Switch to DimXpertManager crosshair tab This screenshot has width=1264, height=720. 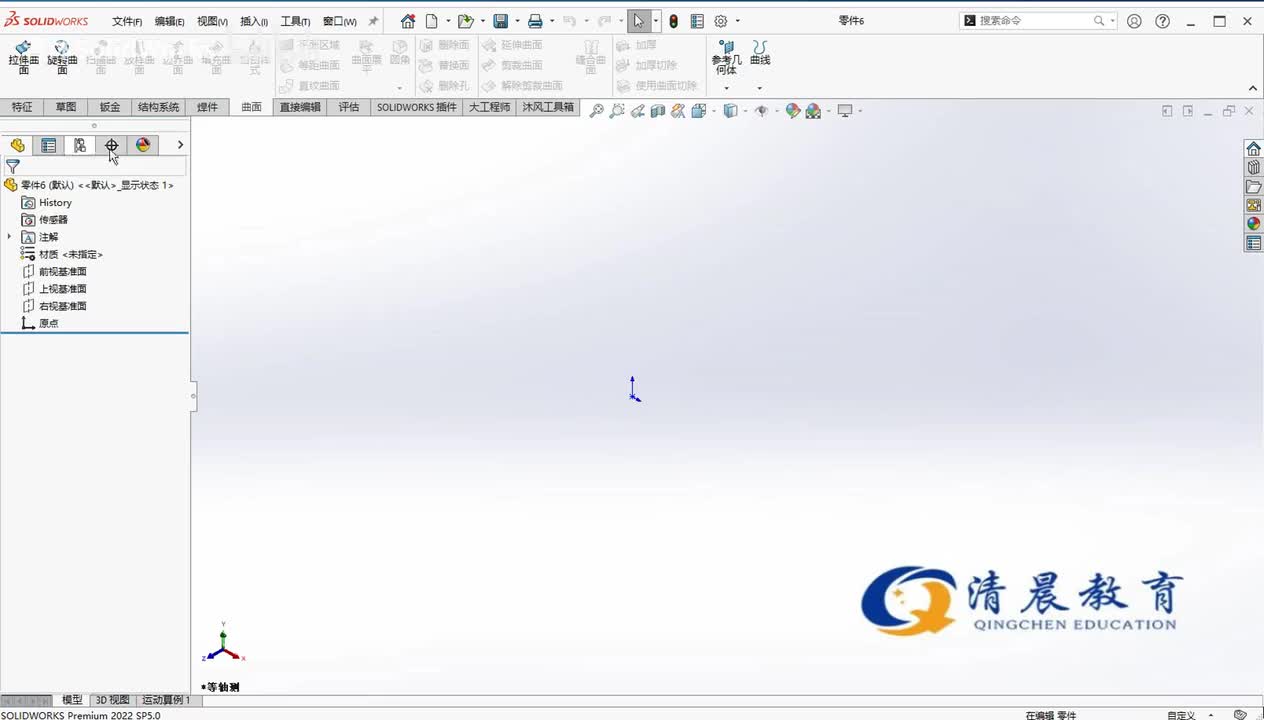(111, 145)
